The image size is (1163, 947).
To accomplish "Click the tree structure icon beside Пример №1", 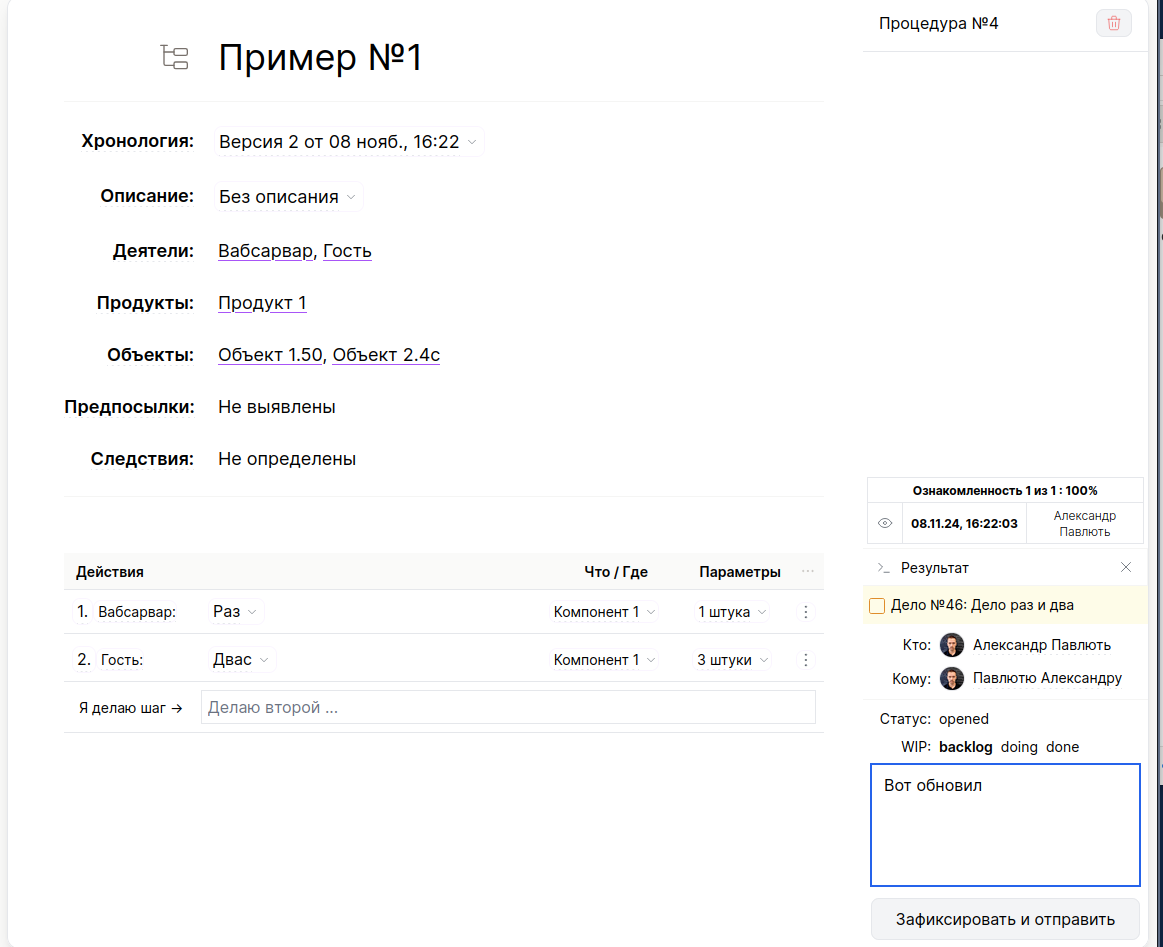I will [x=175, y=58].
